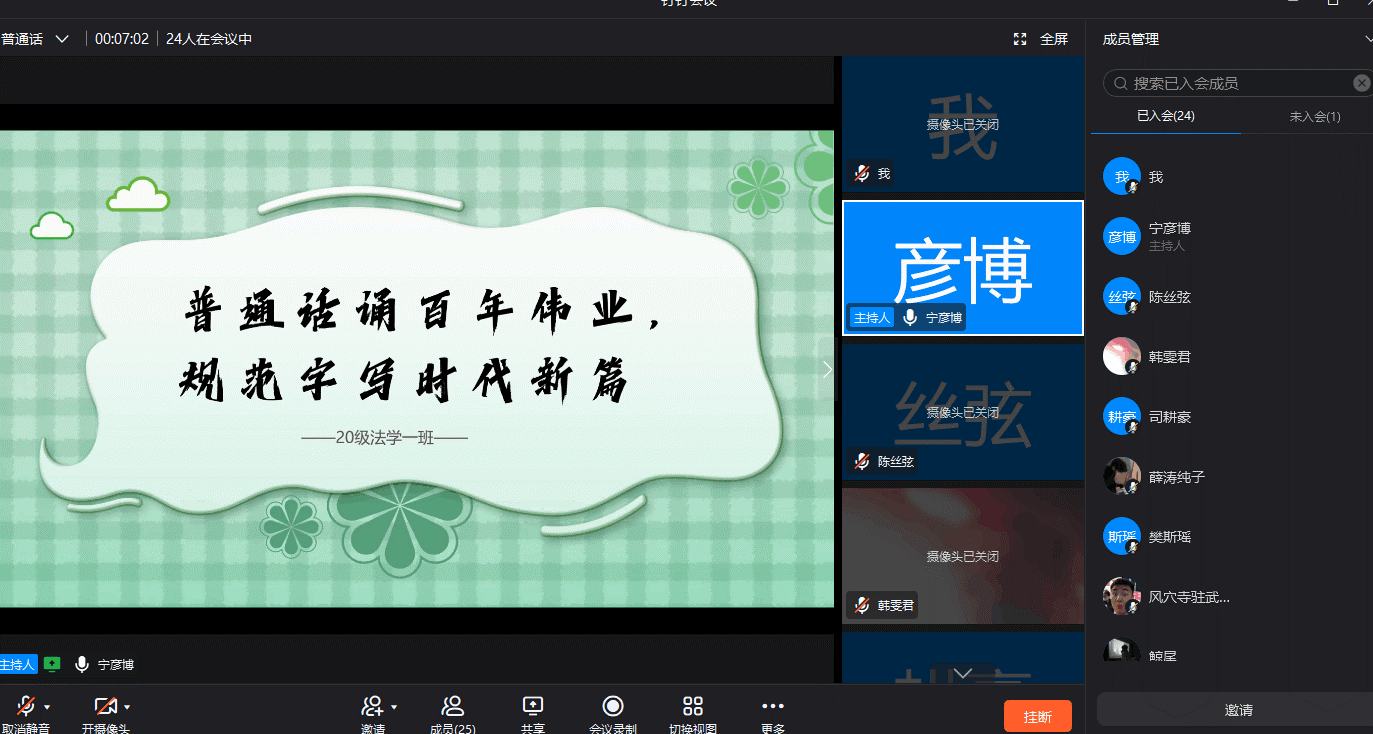This screenshot has height=734, width=1373.
Task: Click 切换视图 switch view icon
Action: (x=693, y=706)
